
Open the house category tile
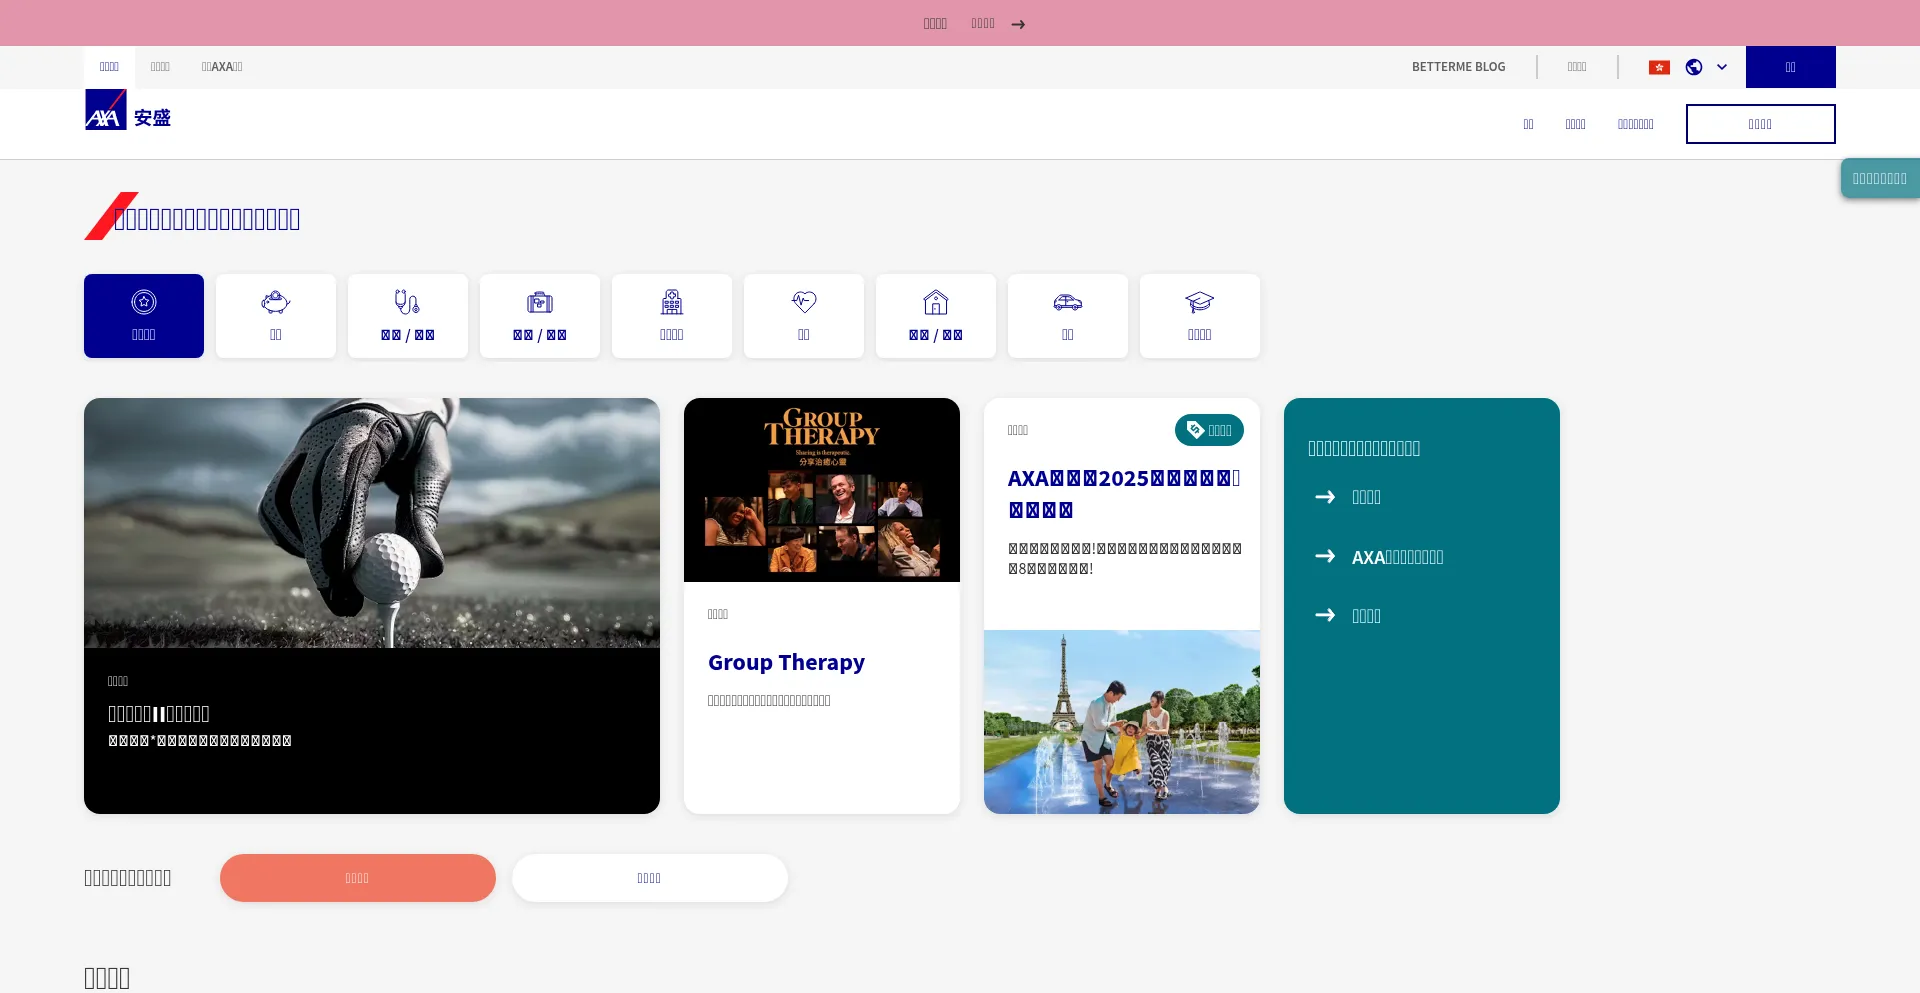click(x=936, y=316)
